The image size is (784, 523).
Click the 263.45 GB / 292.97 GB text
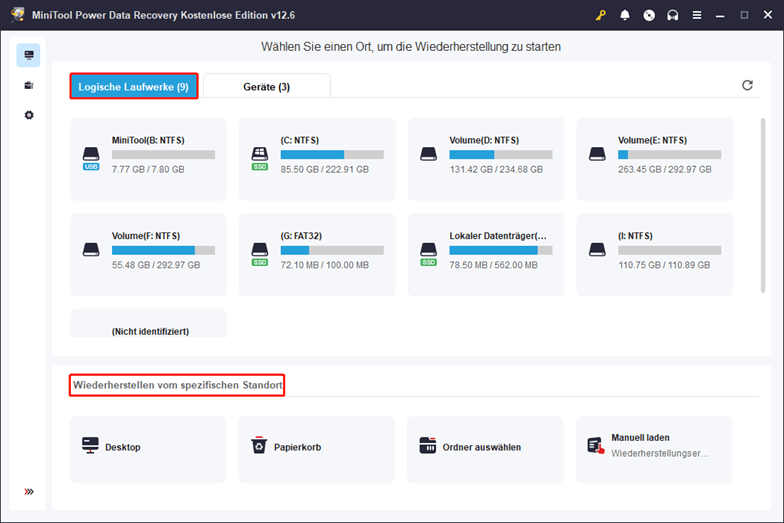[x=664, y=169]
